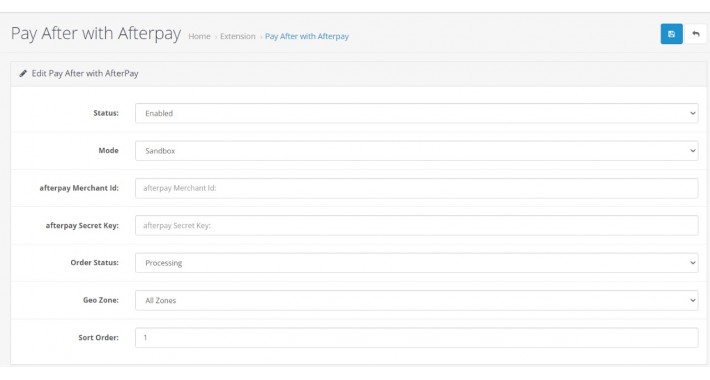Image resolution: width=710 pixels, height=380 pixels.
Task: Focus the afterpay Merchant Id input field
Action: 417,188
